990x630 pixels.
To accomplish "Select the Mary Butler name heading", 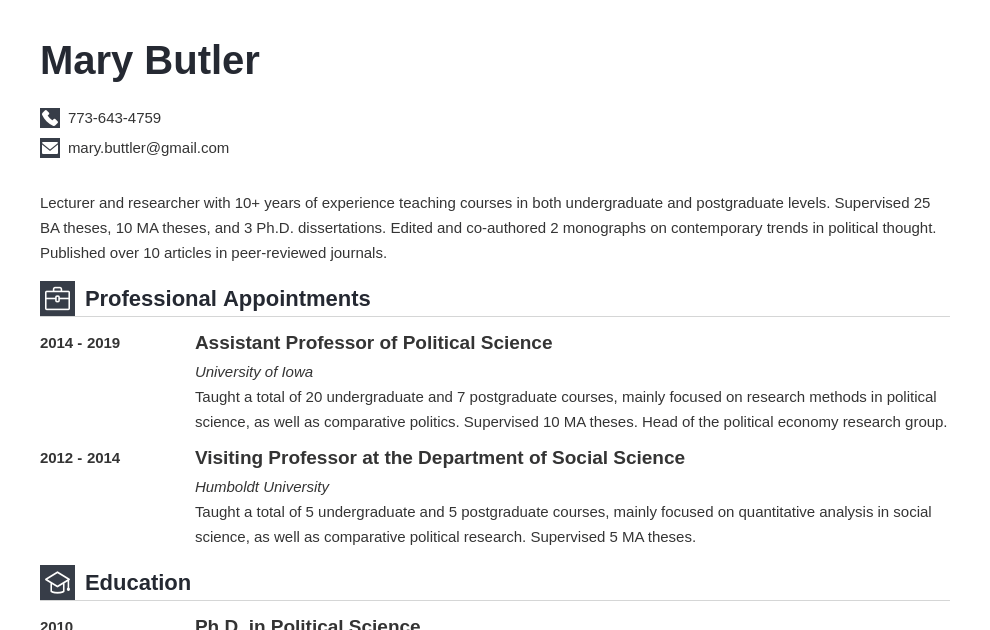I will pos(150,61).
